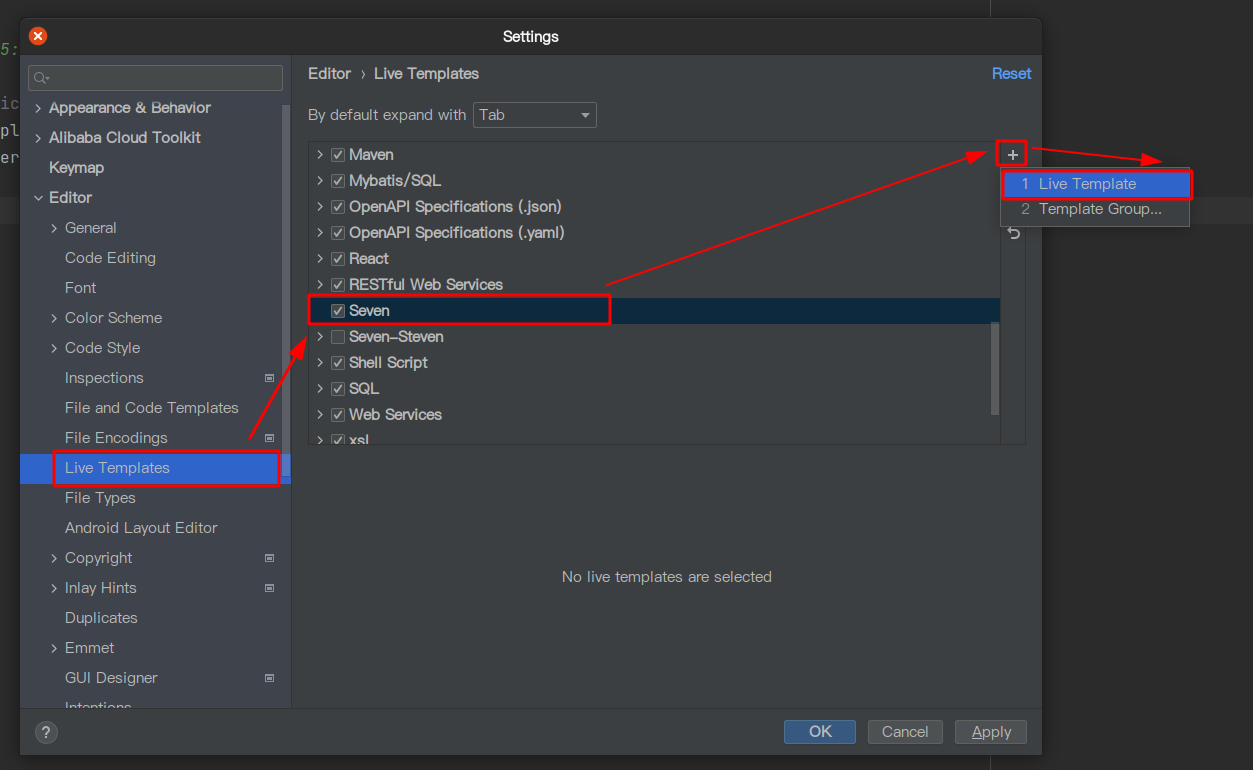Enable the Seven–Steven group checkbox
The image size is (1253, 770).
(338, 337)
